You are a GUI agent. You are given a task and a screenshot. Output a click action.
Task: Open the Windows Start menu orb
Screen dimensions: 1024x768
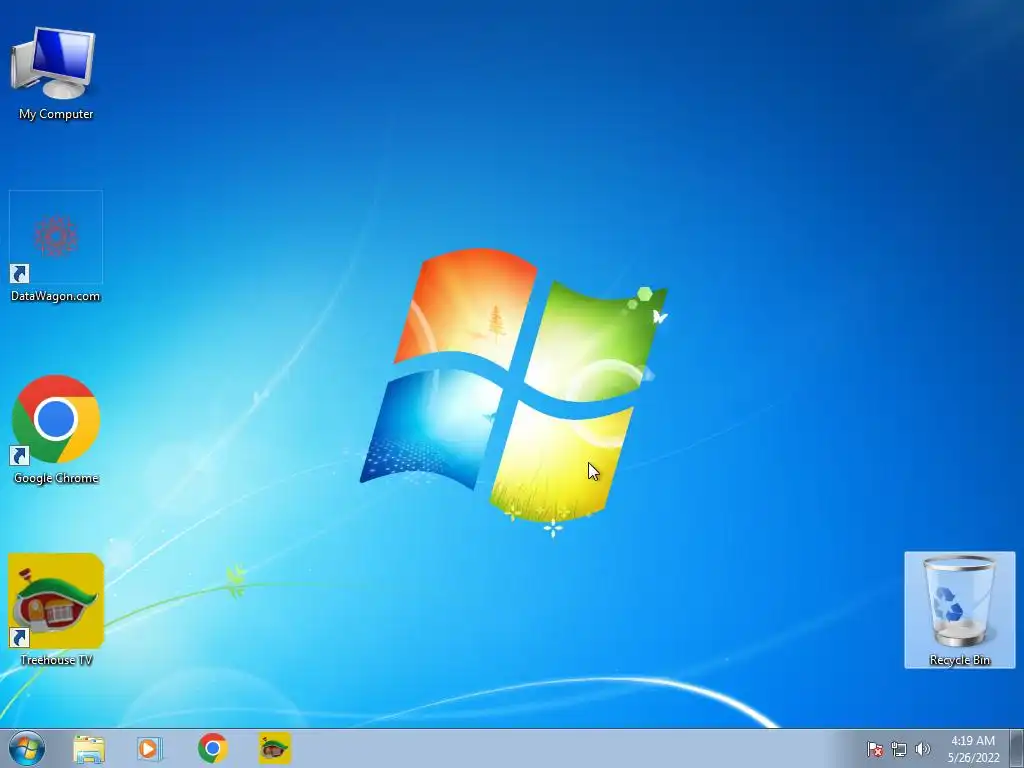[x=27, y=748]
